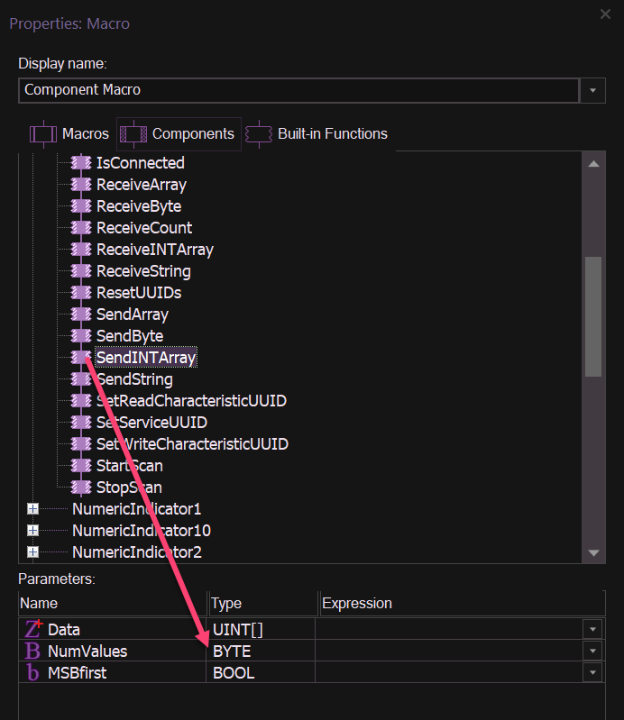Viewport: 624px width, 720px height.
Task: Expand the NumericIndicator10 tree node
Action: coord(33,531)
